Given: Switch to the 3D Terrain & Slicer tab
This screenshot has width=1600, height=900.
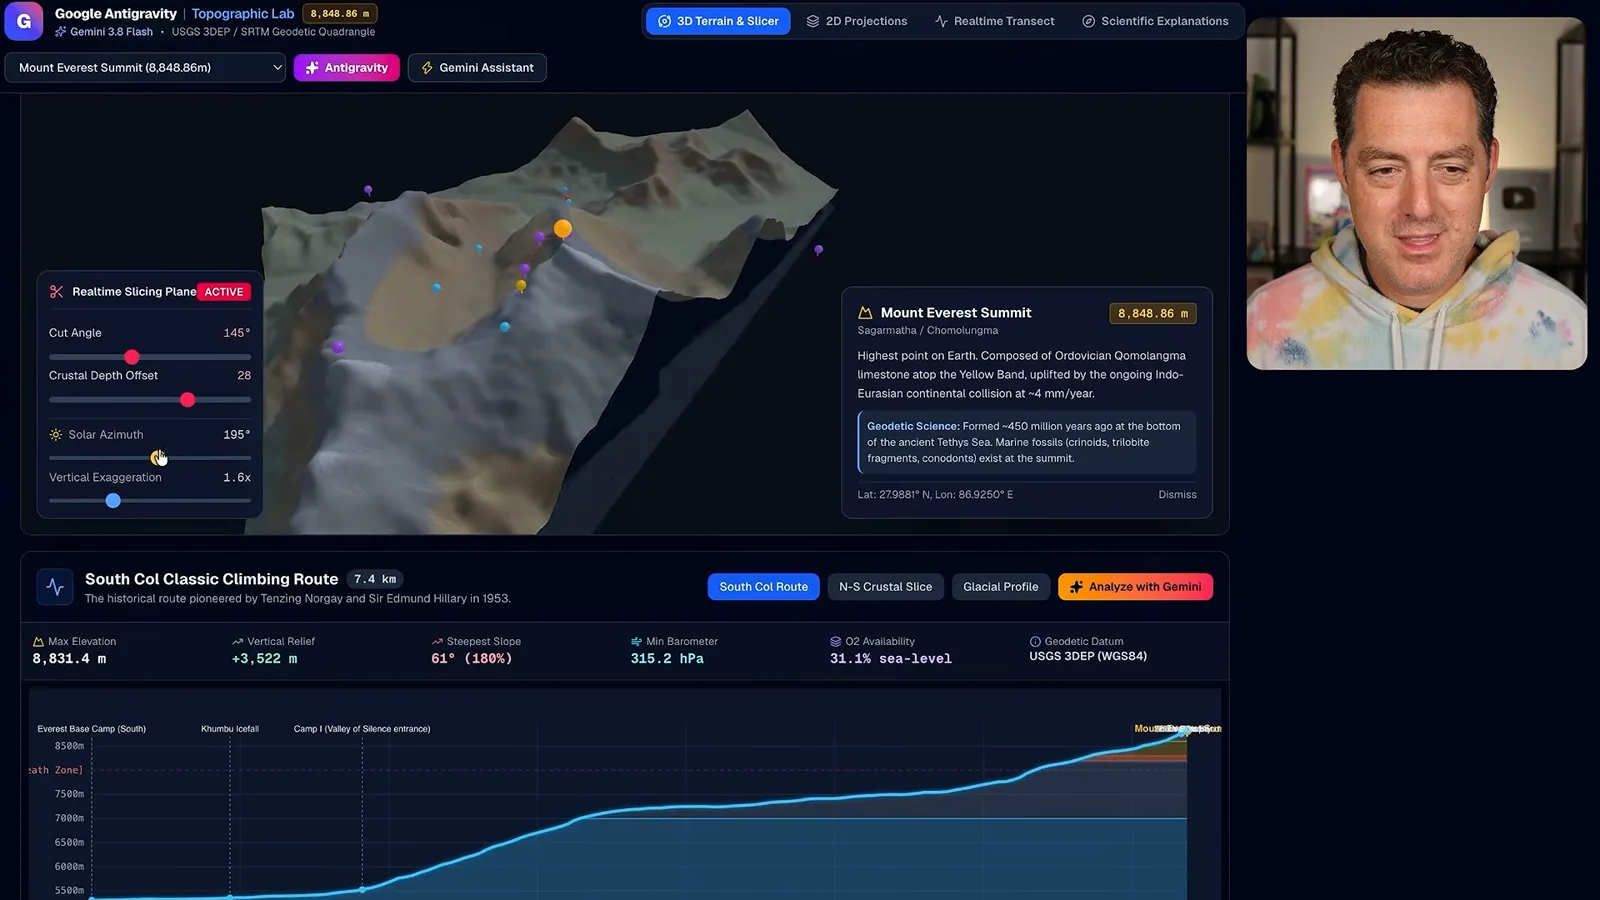Looking at the screenshot, I should 718,21.
